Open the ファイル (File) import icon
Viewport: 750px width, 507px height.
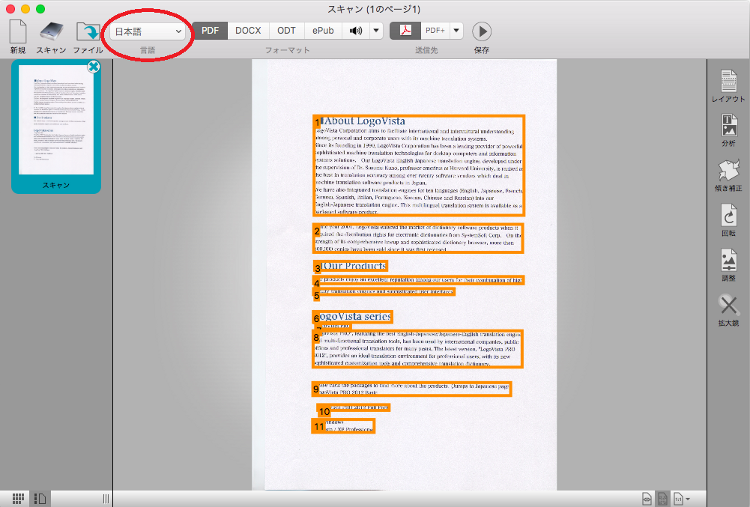pyautogui.click(x=88, y=31)
